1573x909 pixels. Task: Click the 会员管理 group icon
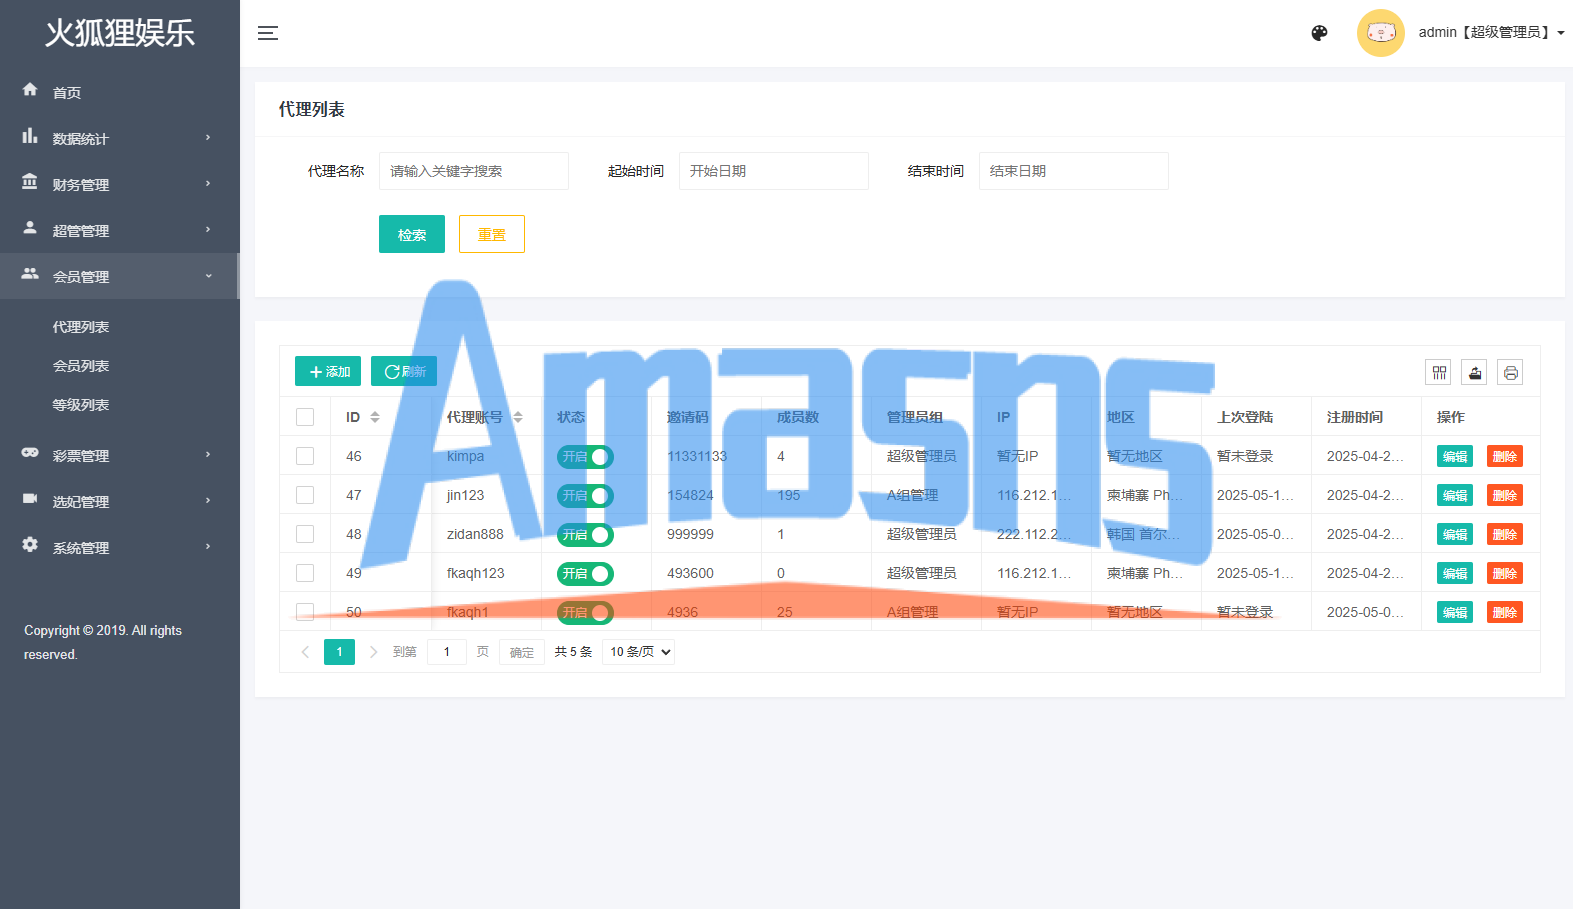[x=30, y=274]
